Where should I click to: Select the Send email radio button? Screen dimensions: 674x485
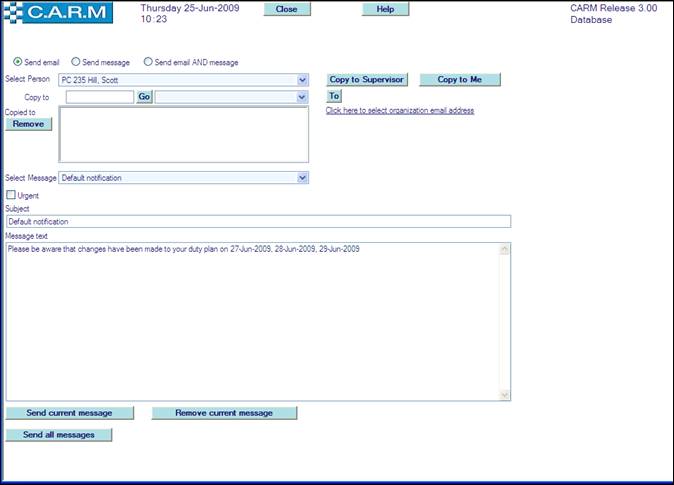[x=18, y=62]
